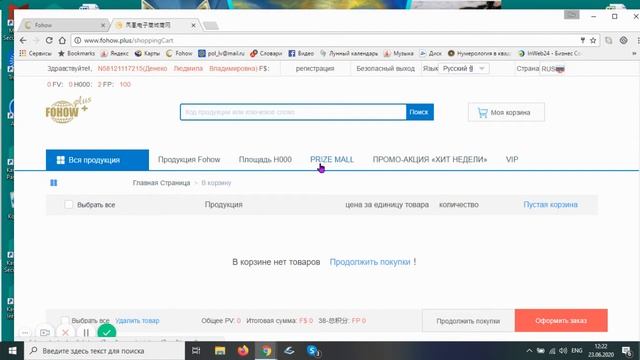Show hidden system tray icons arrow

coord(529,351)
